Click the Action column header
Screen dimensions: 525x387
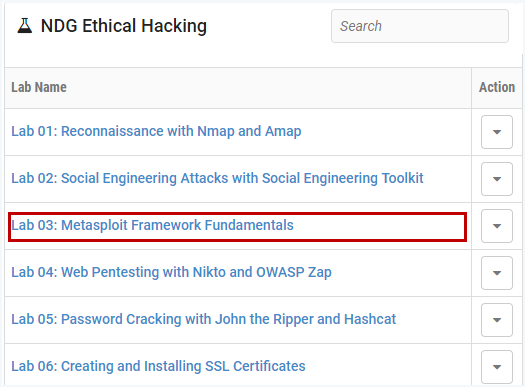click(497, 87)
